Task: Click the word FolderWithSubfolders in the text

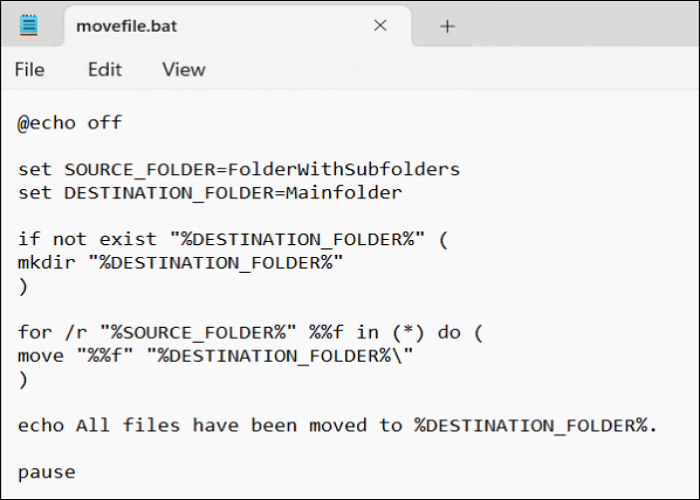Action: click(372, 169)
